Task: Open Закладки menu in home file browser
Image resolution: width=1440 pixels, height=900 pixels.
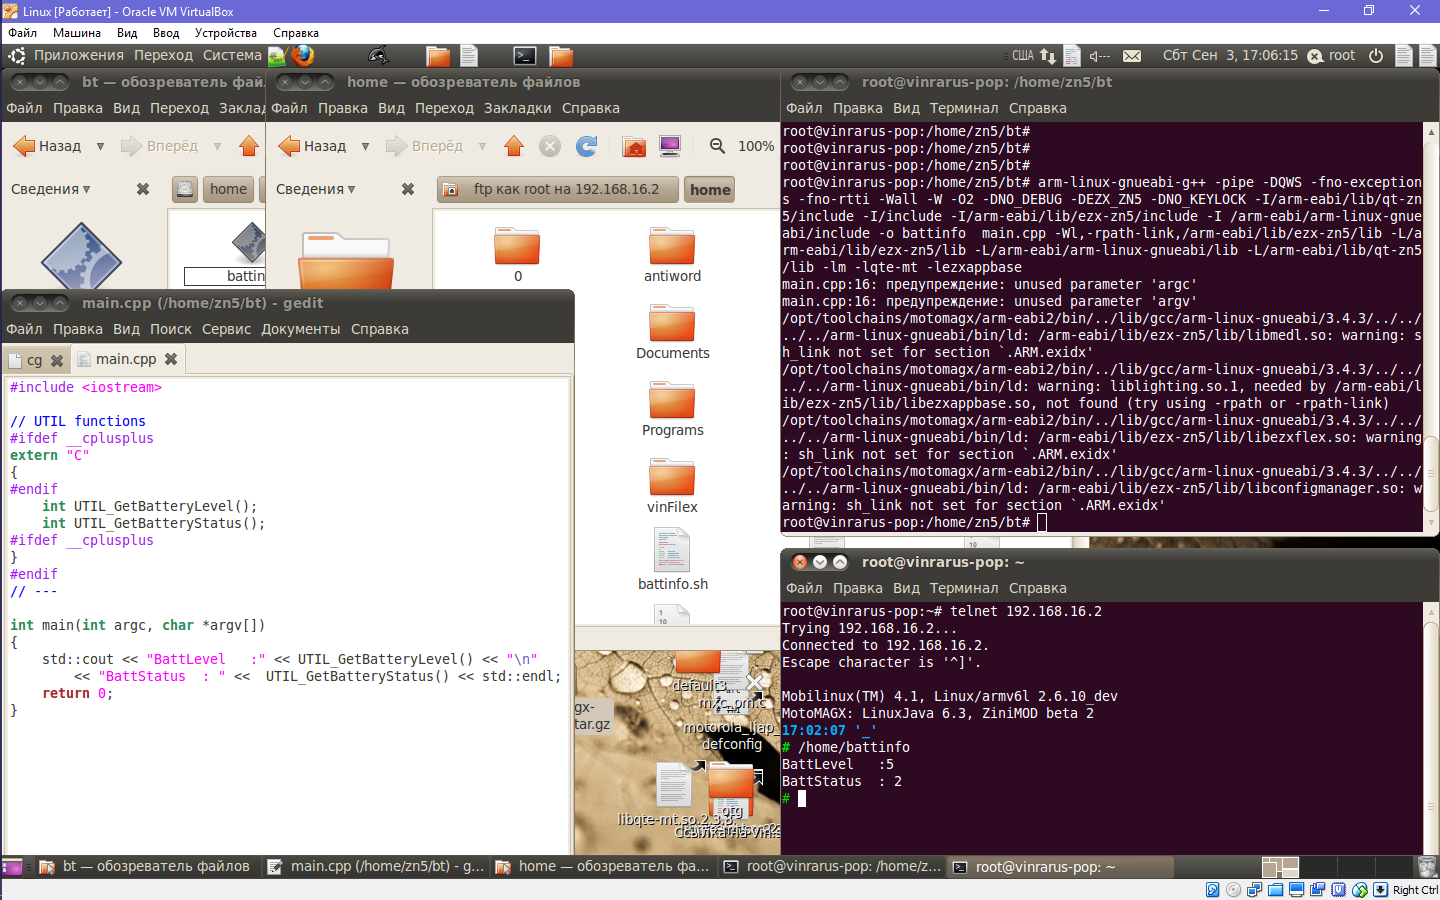Action: pos(518,108)
